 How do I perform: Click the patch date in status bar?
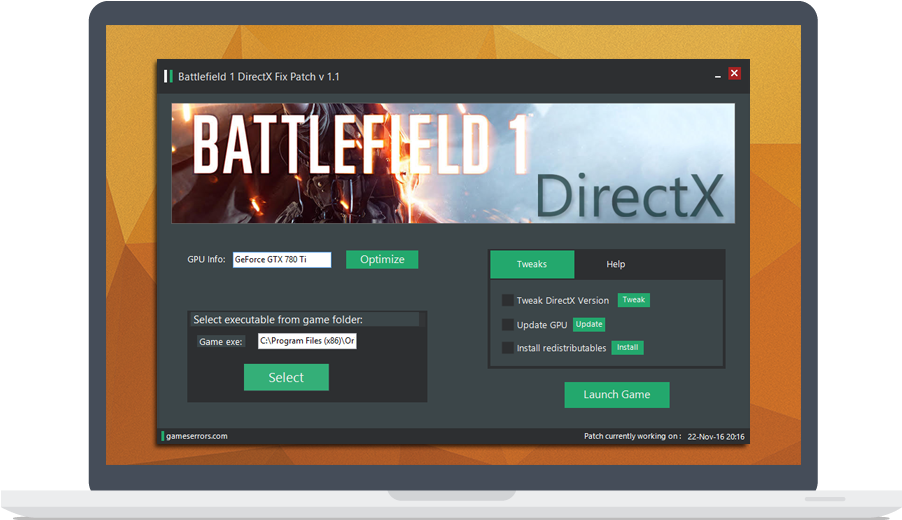pyautogui.click(x=716, y=436)
